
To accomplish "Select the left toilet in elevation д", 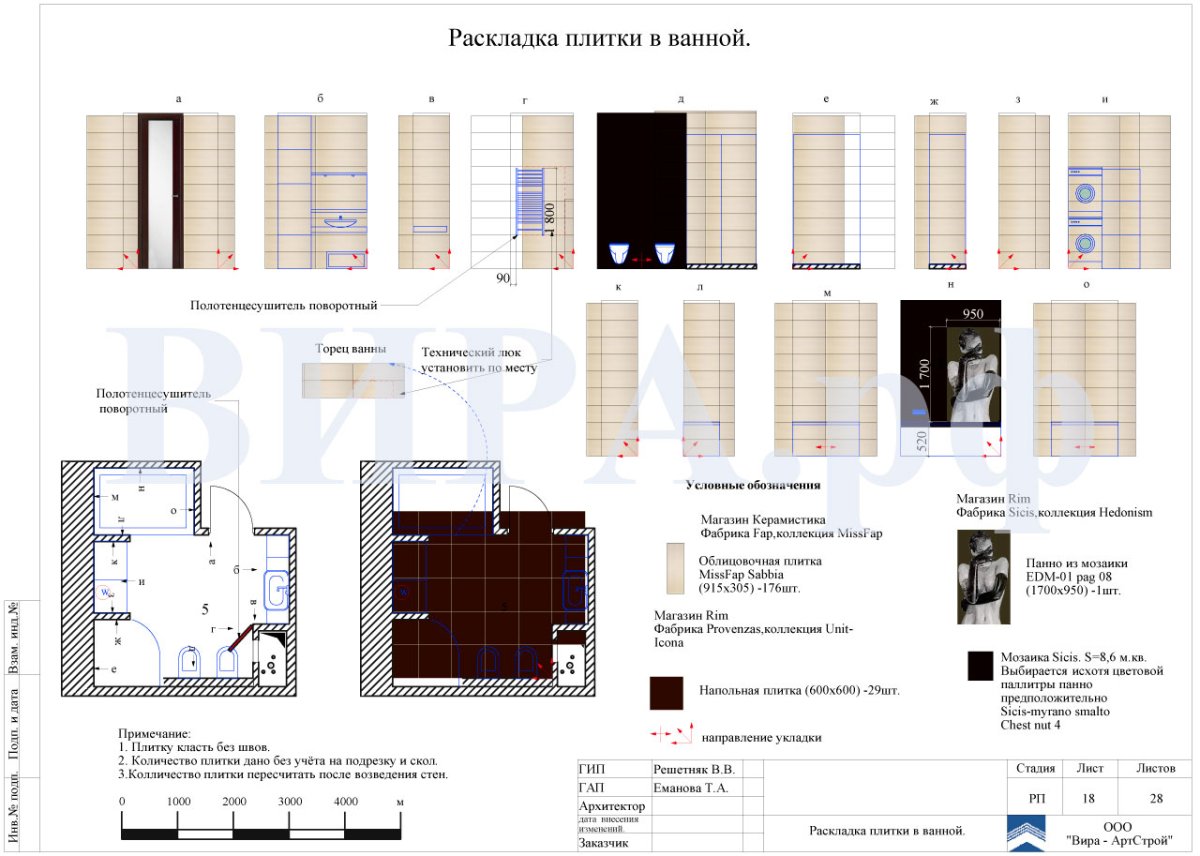I will coord(620,252).
